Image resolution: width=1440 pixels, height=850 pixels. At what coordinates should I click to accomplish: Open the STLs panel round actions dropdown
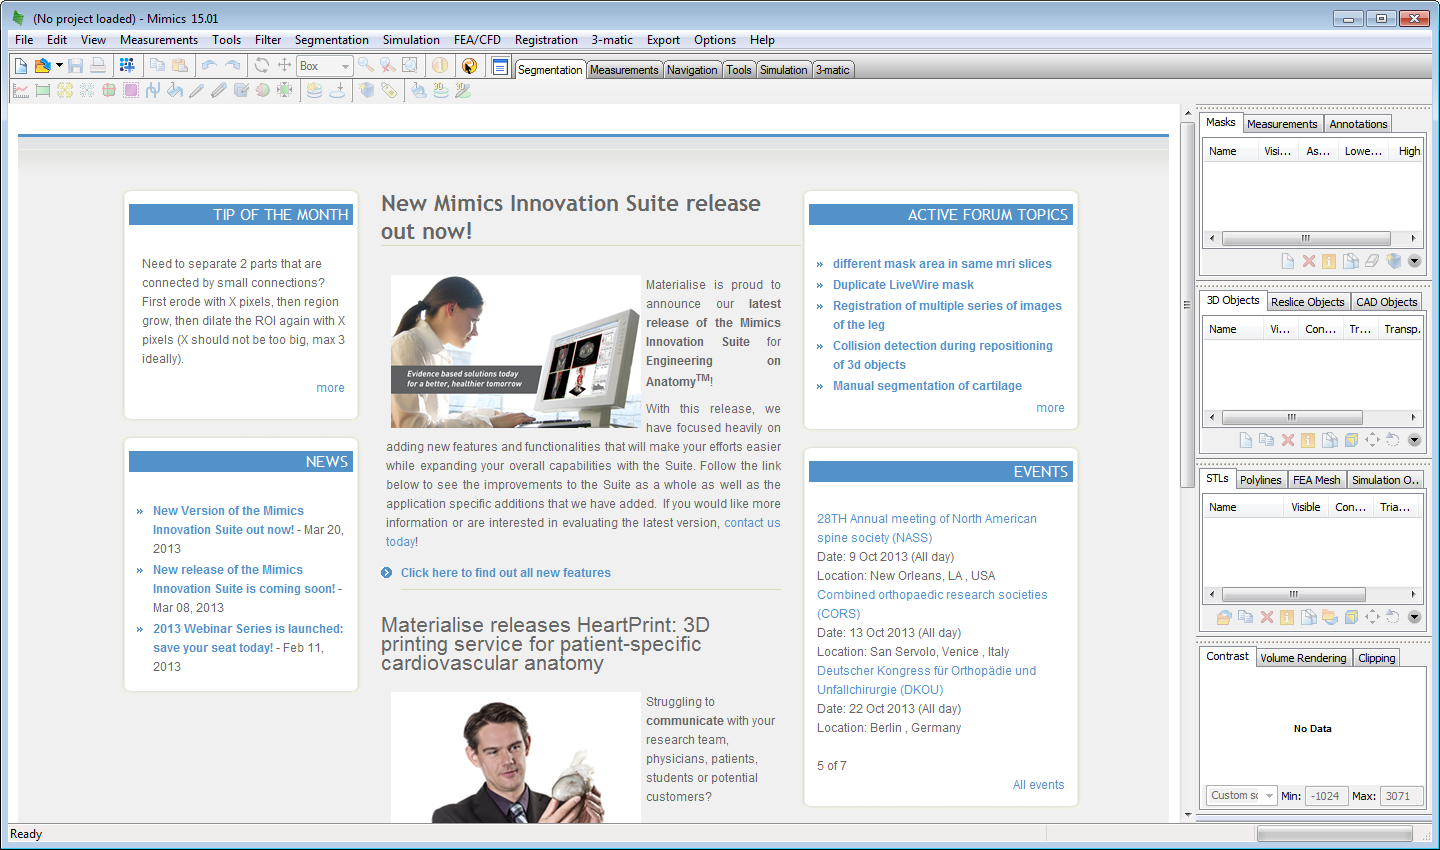tap(1414, 617)
